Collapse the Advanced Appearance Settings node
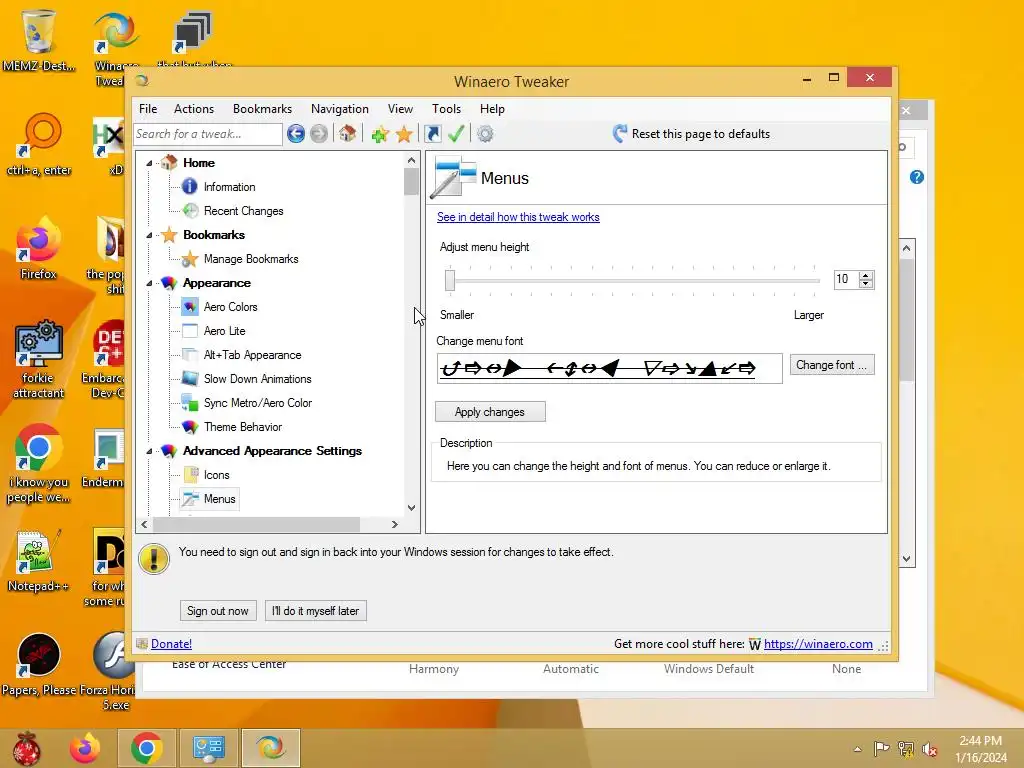This screenshot has height=768, width=1024. [150, 451]
